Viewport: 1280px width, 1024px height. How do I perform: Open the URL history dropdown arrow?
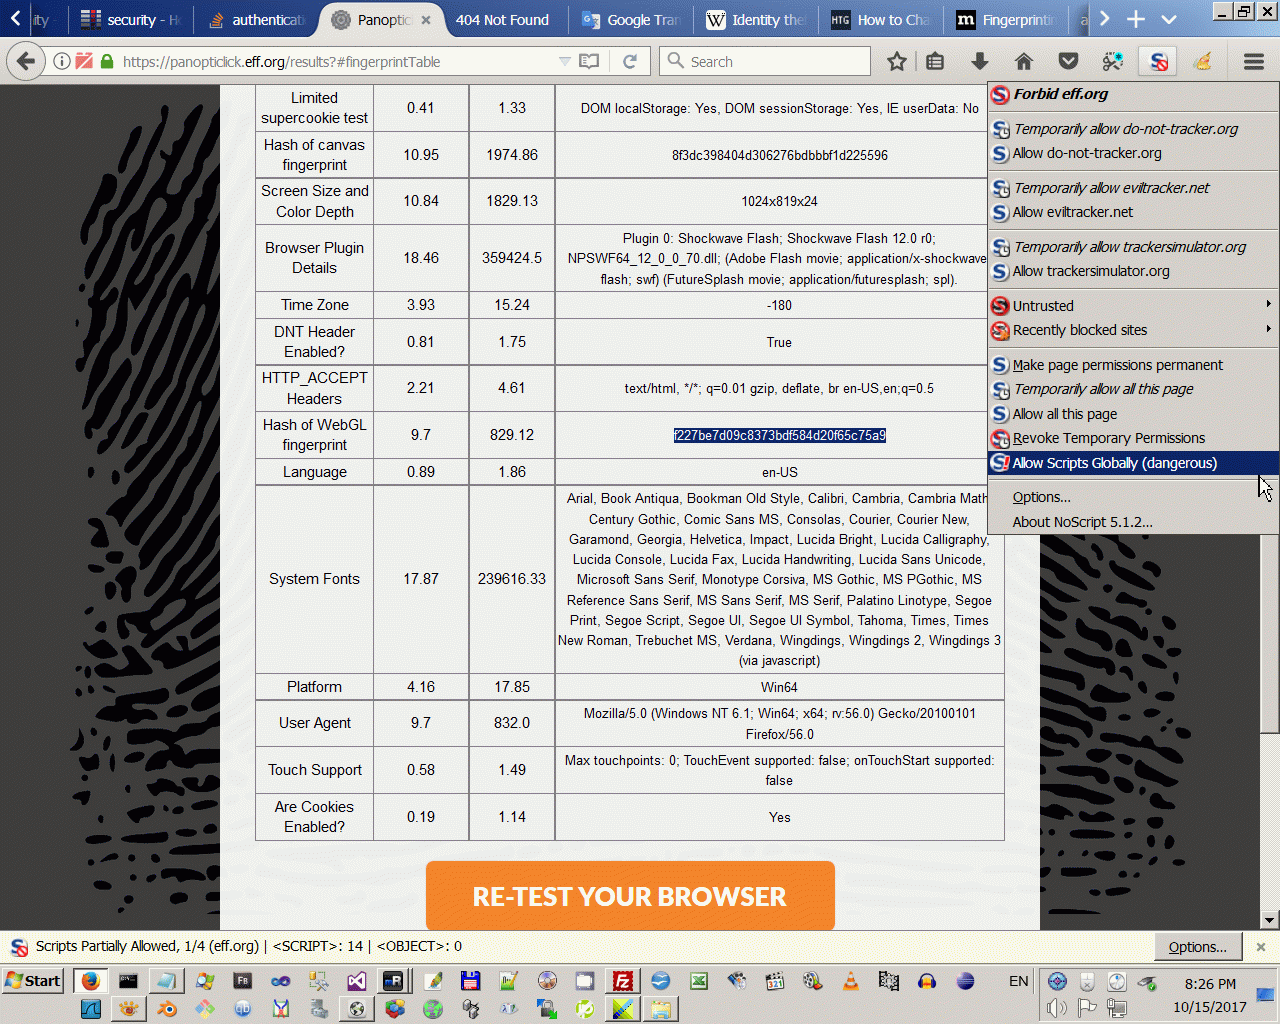coord(565,62)
